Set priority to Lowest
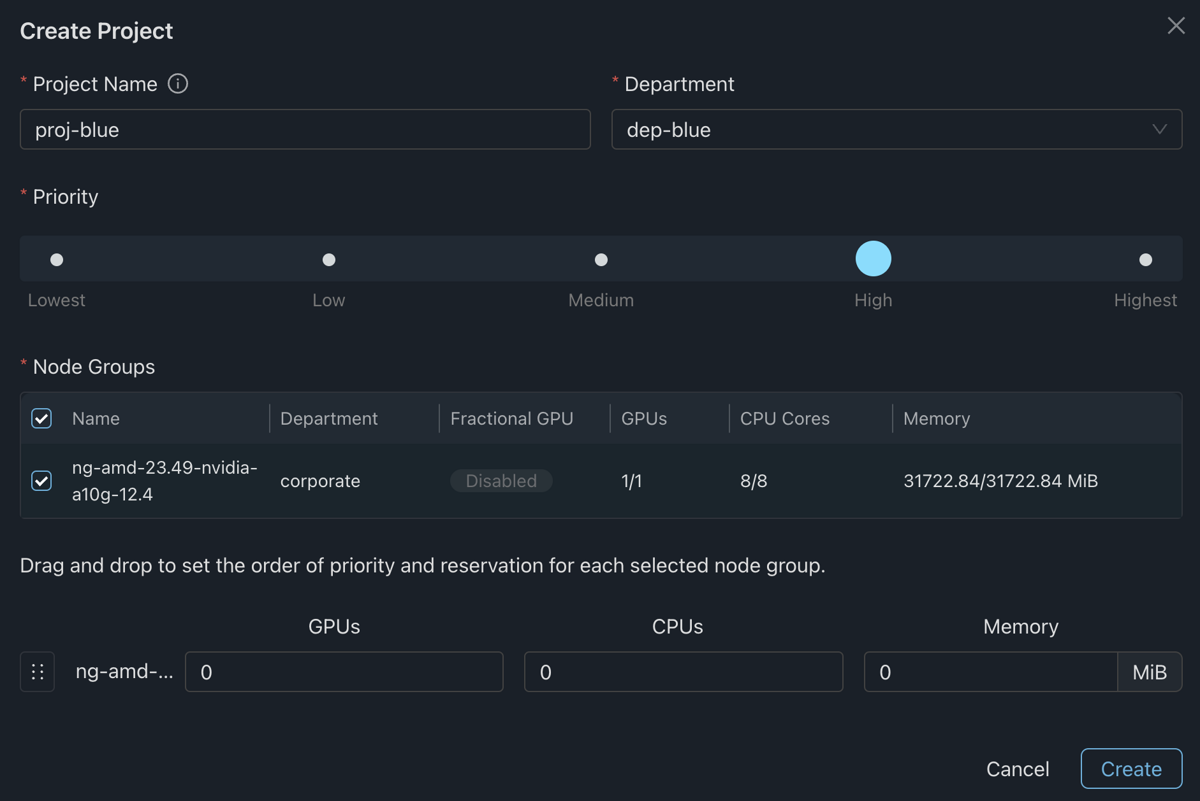Screen dimensions: 1200x801 tap(57, 260)
